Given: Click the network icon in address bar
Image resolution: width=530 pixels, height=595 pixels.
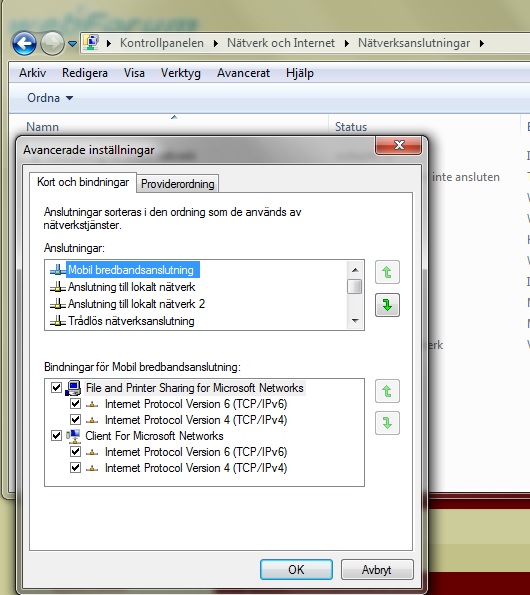Looking at the screenshot, I should point(91,43).
